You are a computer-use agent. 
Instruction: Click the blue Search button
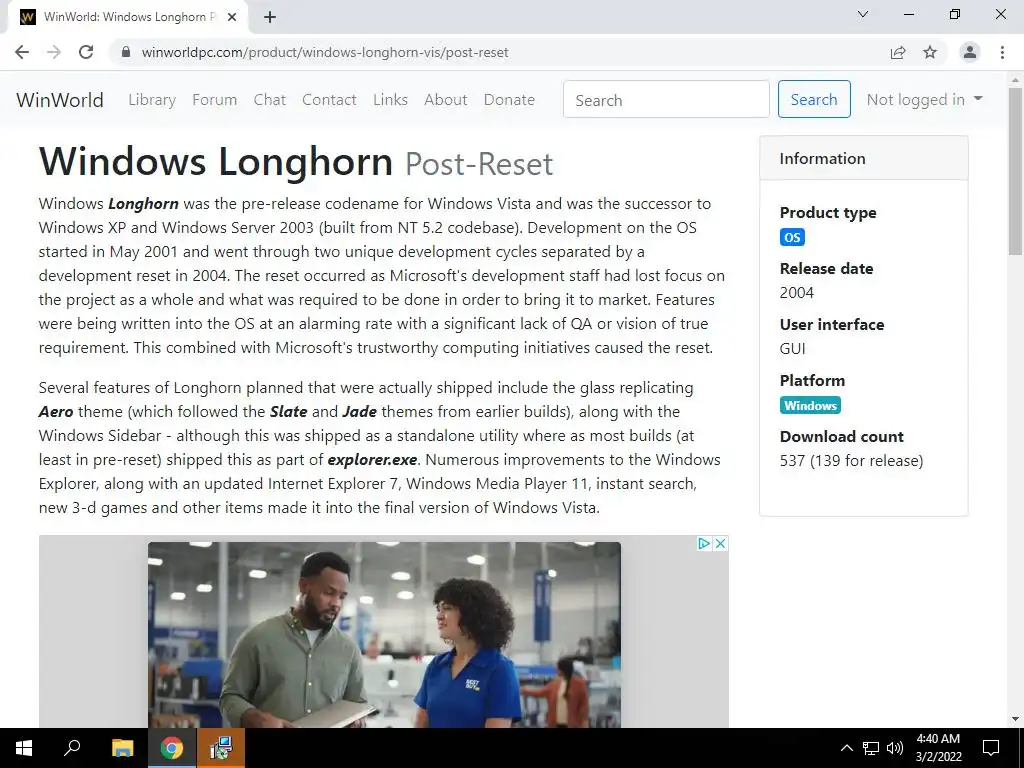pos(814,99)
